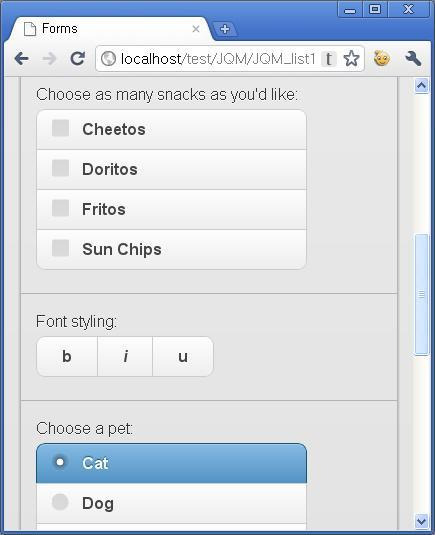Tick the Doritos snack option

point(171,170)
